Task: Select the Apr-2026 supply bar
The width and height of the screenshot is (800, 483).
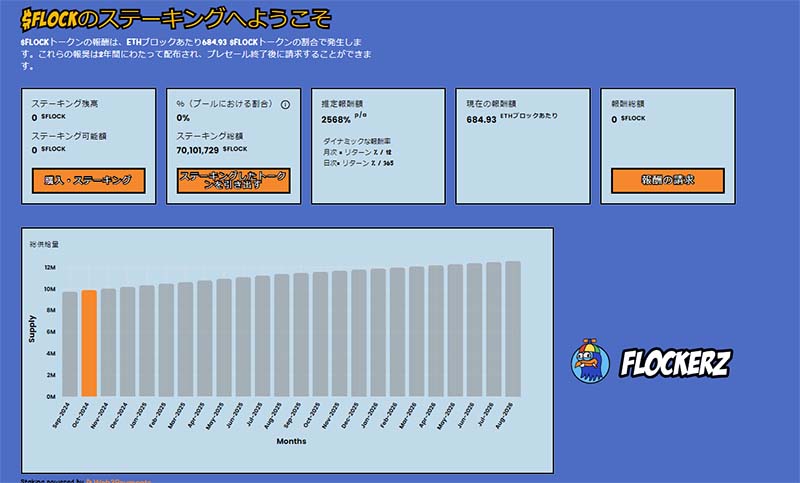Action: [436, 331]
